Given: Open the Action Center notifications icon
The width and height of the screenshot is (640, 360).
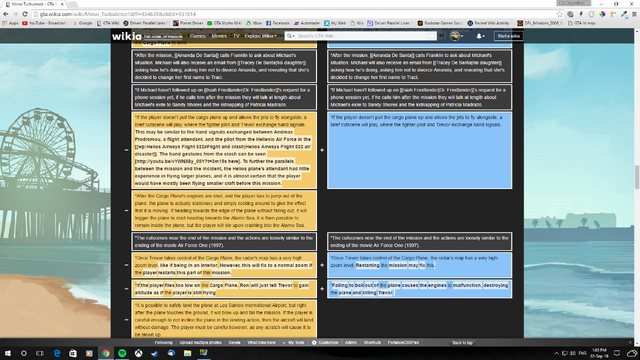Looking at the screenshot, I should 617,353.
